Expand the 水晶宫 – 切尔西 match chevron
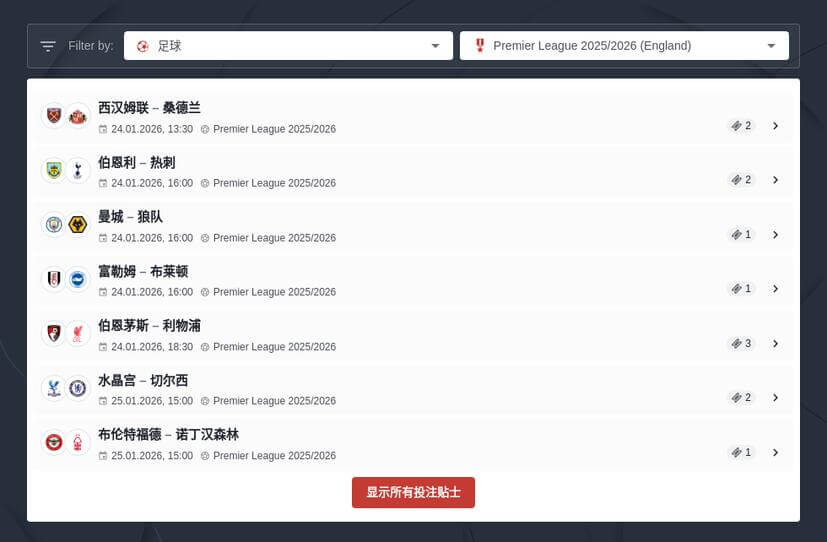The width and height of the screenshot is (827, 542). click(x=775, y=398)
